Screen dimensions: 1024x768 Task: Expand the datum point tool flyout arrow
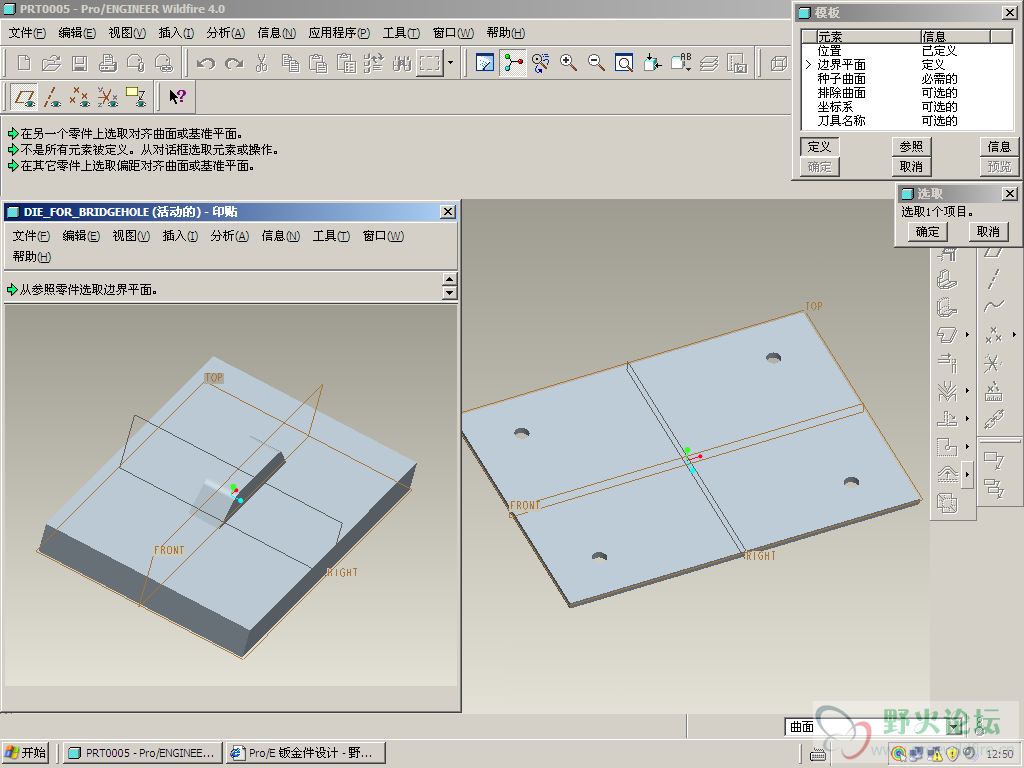point(1014,335)
